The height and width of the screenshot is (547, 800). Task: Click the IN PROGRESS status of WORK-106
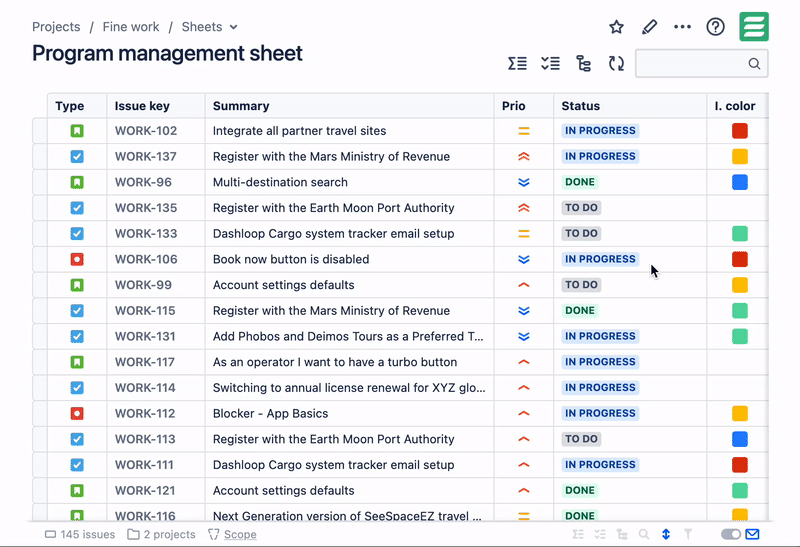pyautogui.click(x=601, y=259)
